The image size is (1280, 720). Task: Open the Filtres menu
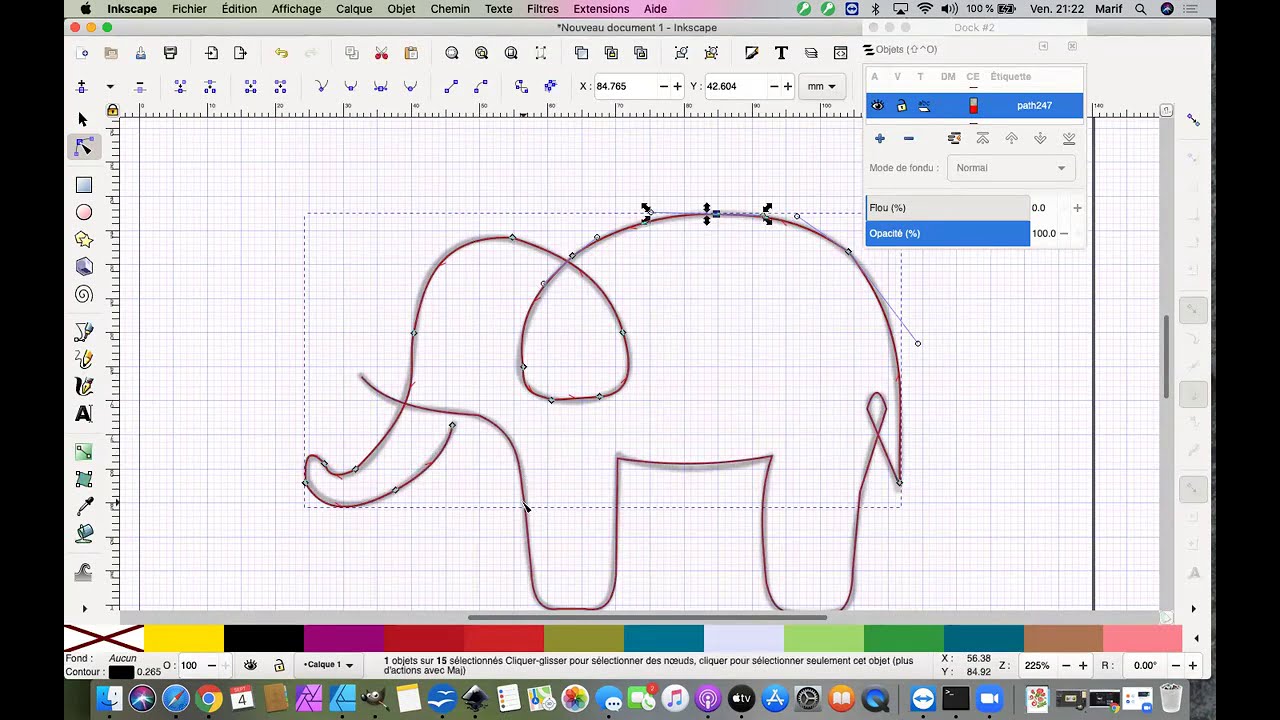tap(543, 9)
